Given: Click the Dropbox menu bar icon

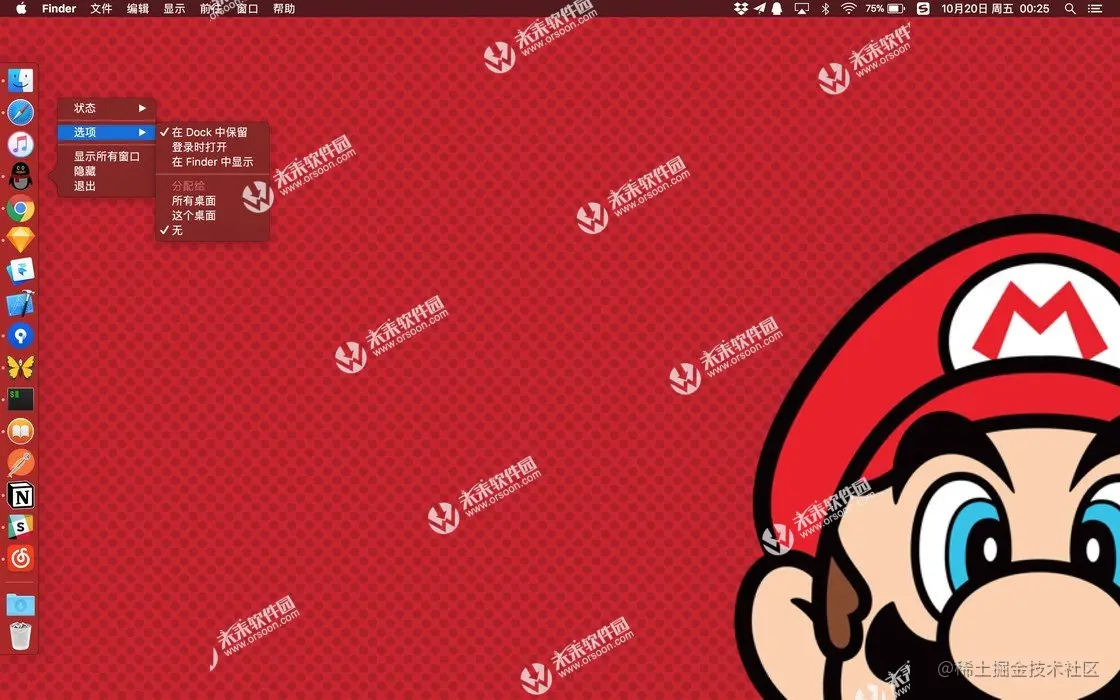Looking at the screenshot, I should (x=741, y=9).
